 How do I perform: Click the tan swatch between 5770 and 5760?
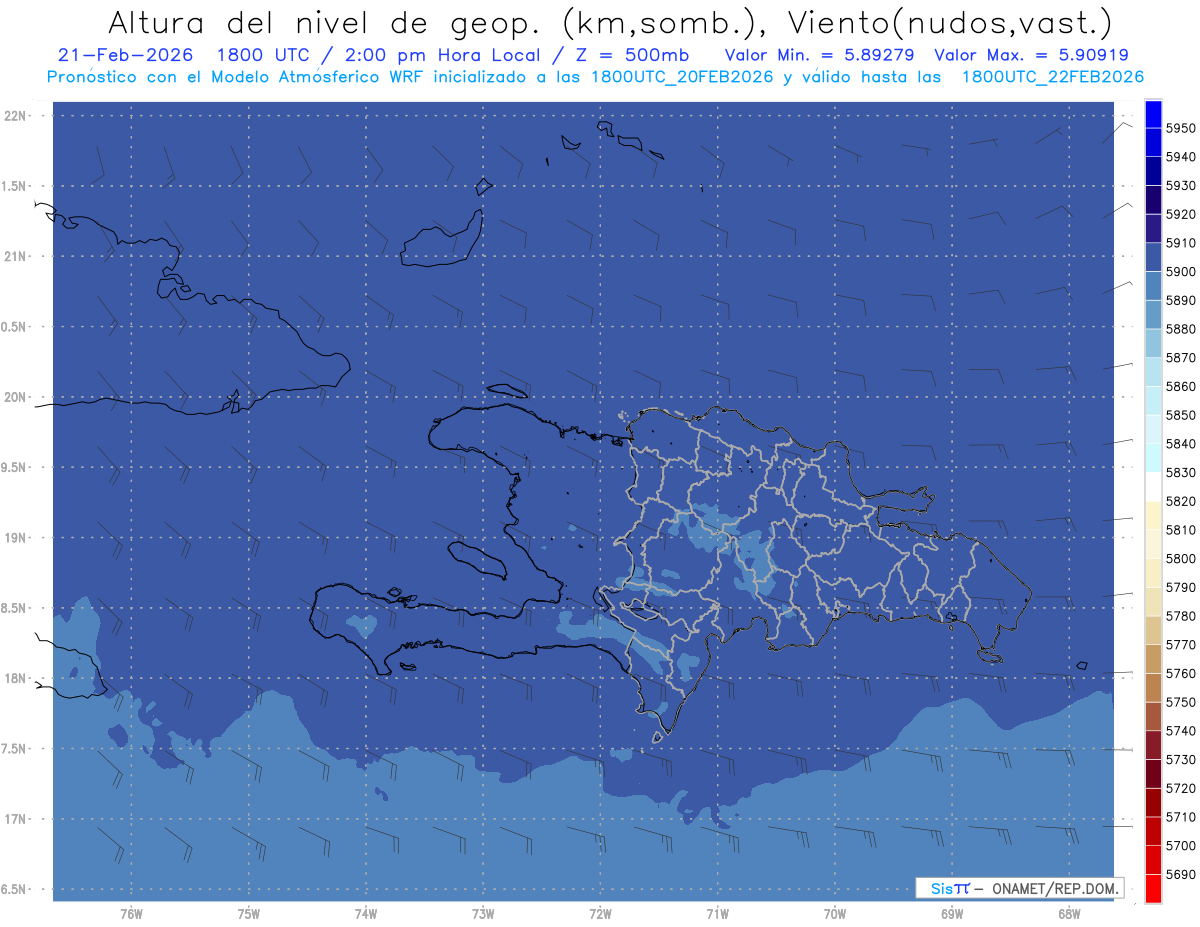coord(1153,659)
